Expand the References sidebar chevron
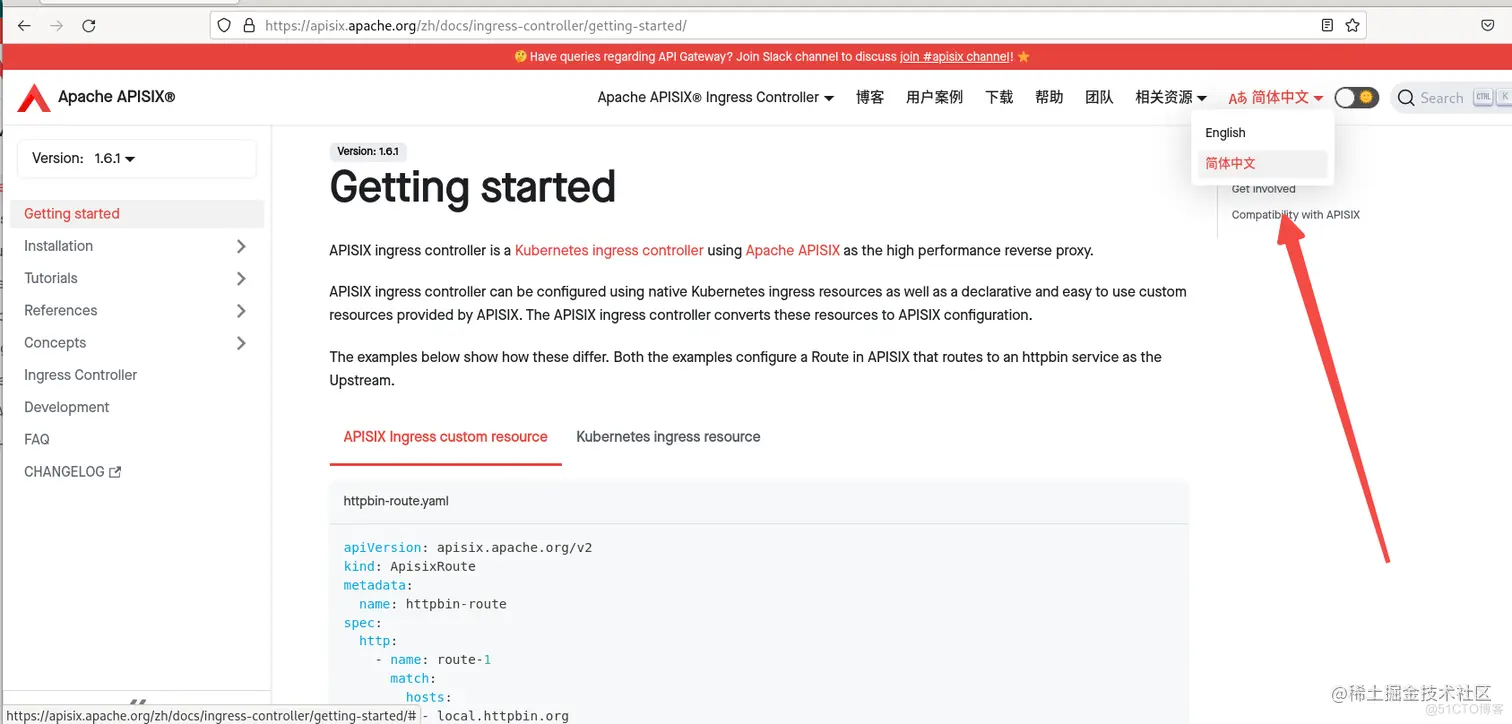Image resolution: width=1512 pixels, height=724 pixels. click(x=241, y=310)
